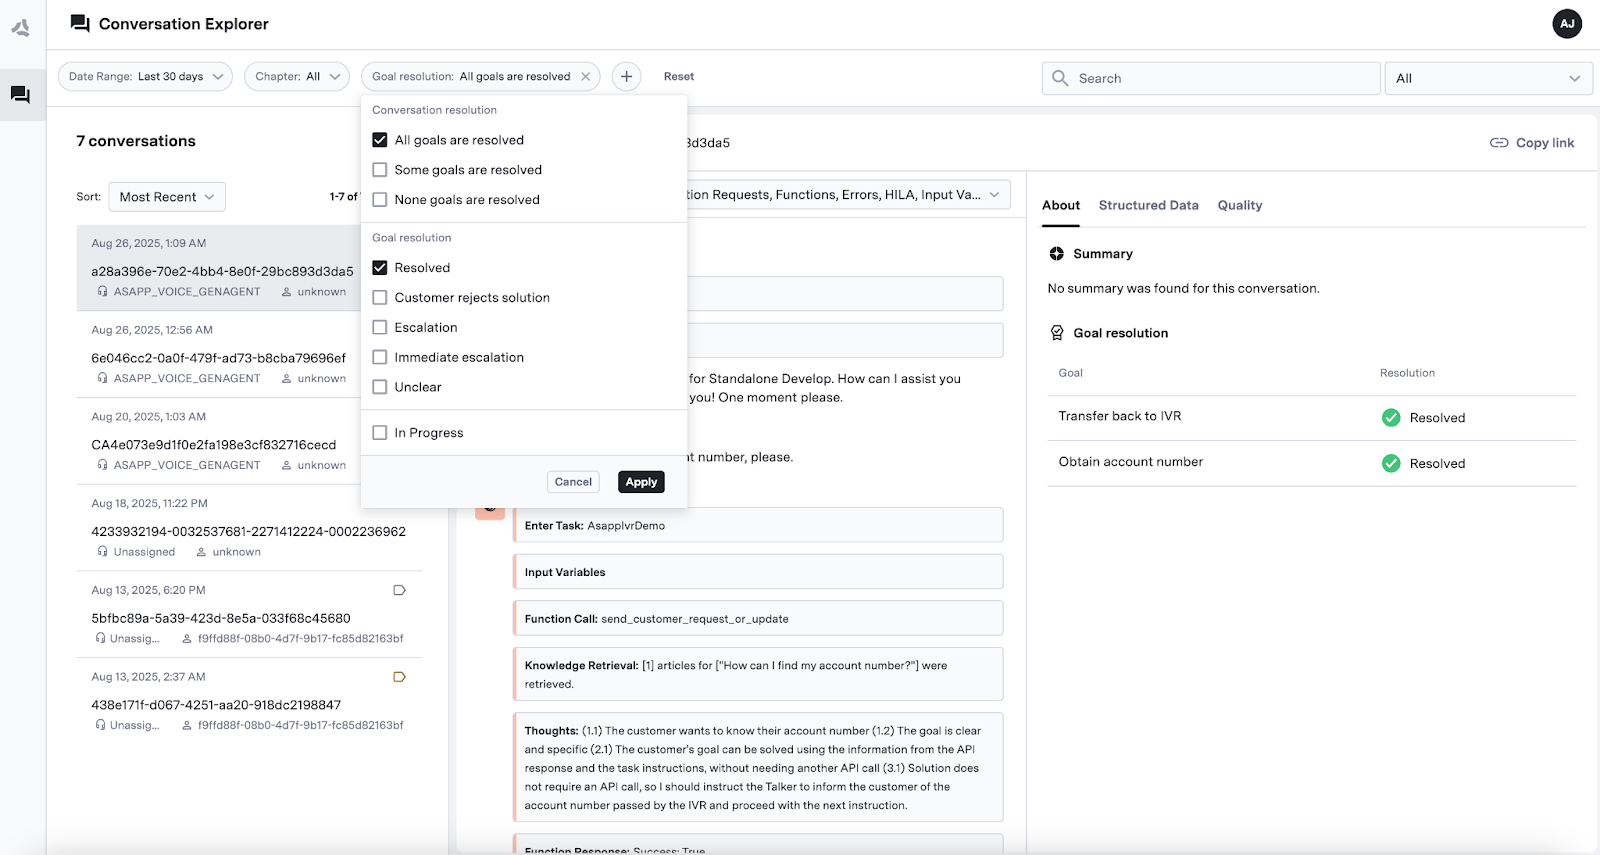Image resolution: width=1600 pixels, height=855 pixels.
Task: Click the search magnifier icon
Action: [x=1060, y=78]
